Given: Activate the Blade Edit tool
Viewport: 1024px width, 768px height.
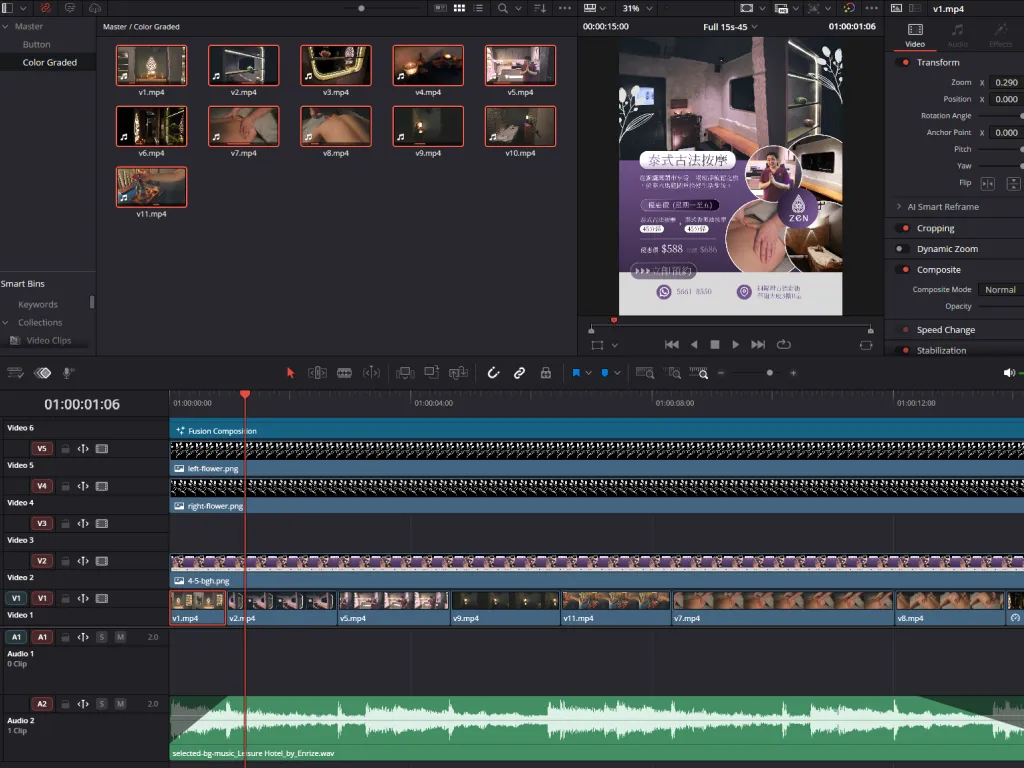Looking at the screenshot, I should click(344, 373).
